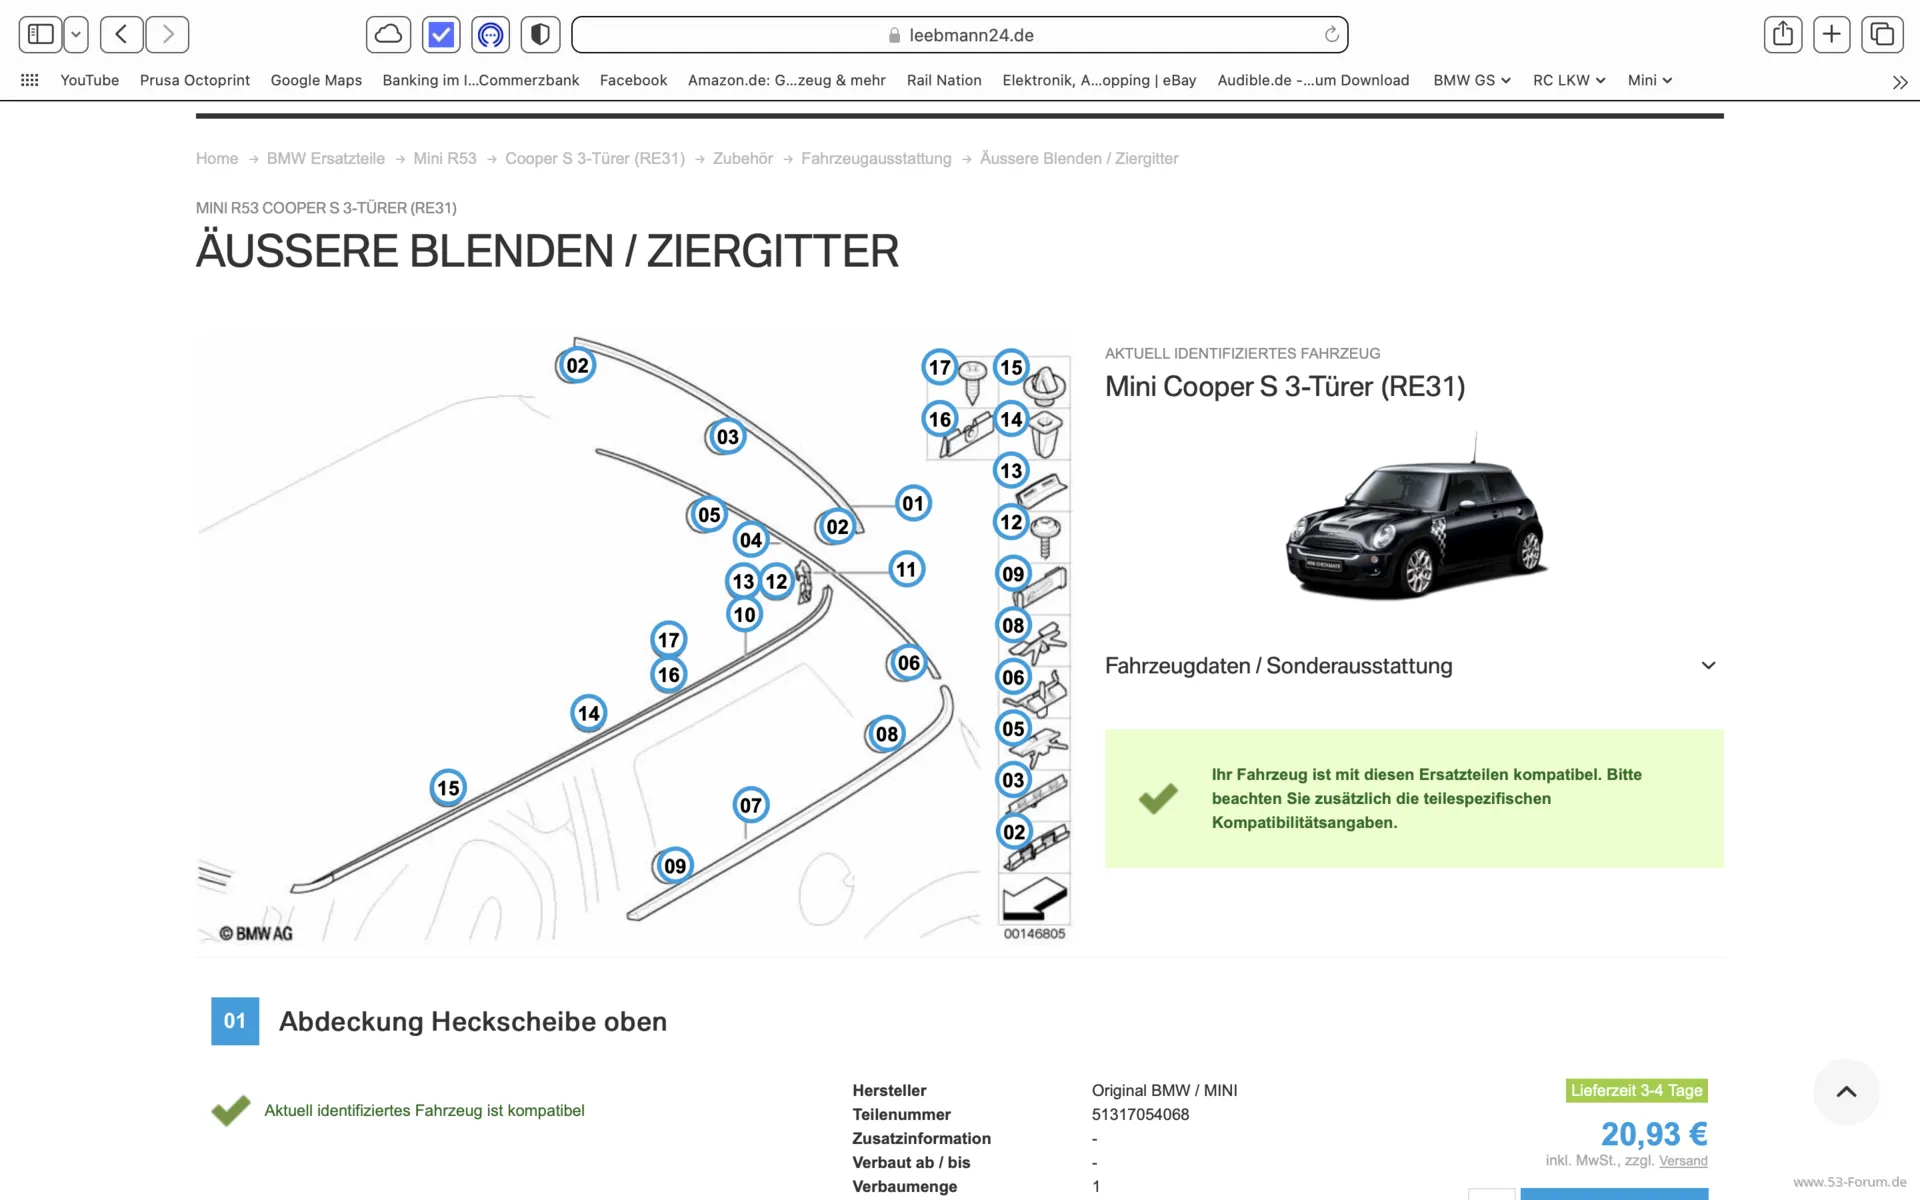Click the black arrow icon in parts legend

tap(1034, 898)
